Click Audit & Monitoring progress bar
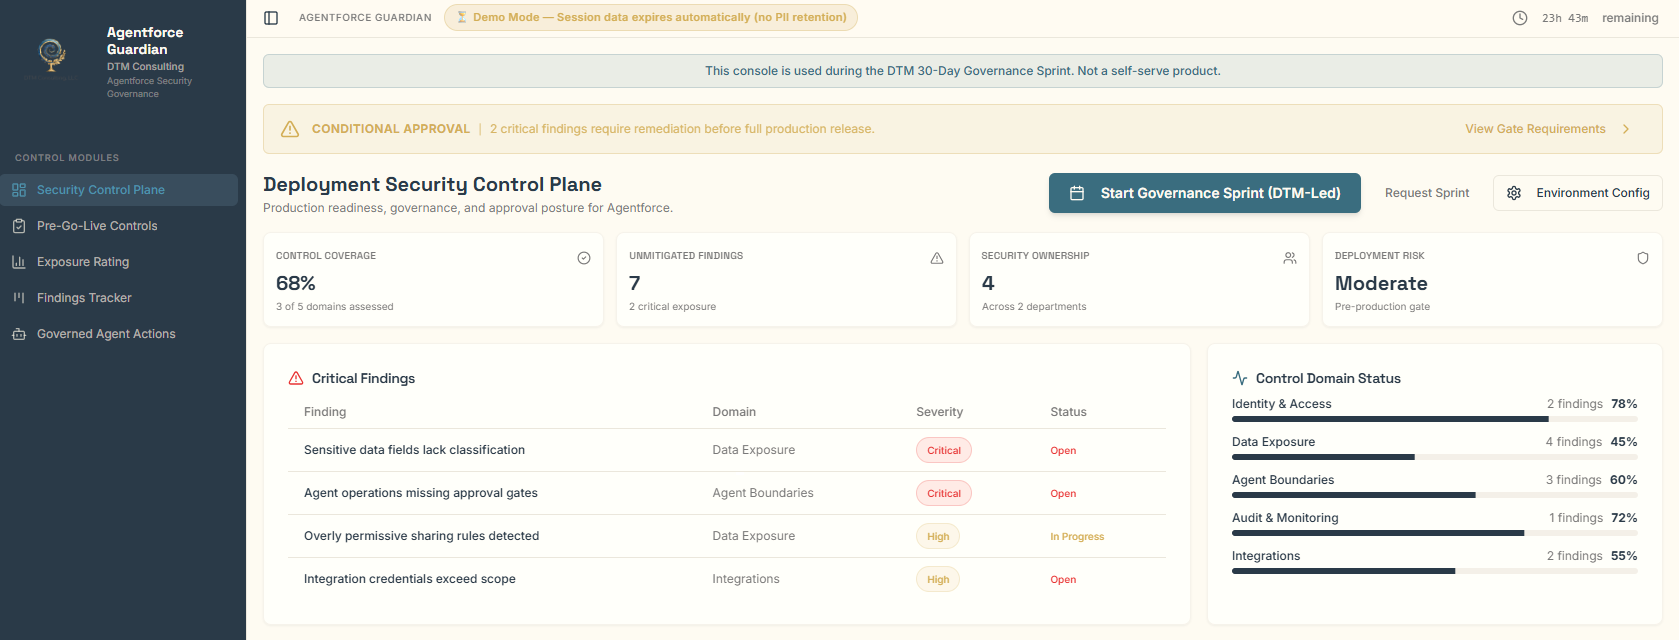The height and width of the screenshot is (640, 1680). (x=1435, y=533)
